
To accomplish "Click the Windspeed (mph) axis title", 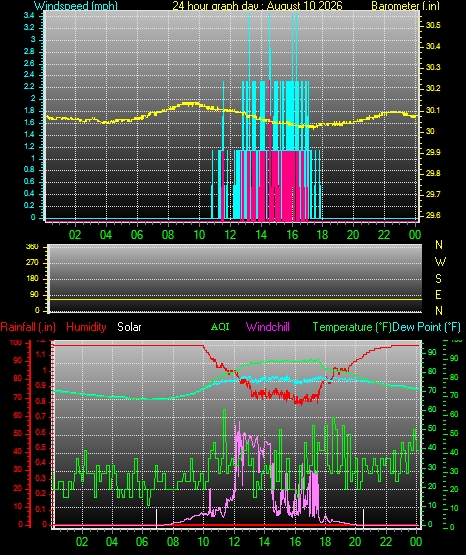I will (x=76, y=6).
